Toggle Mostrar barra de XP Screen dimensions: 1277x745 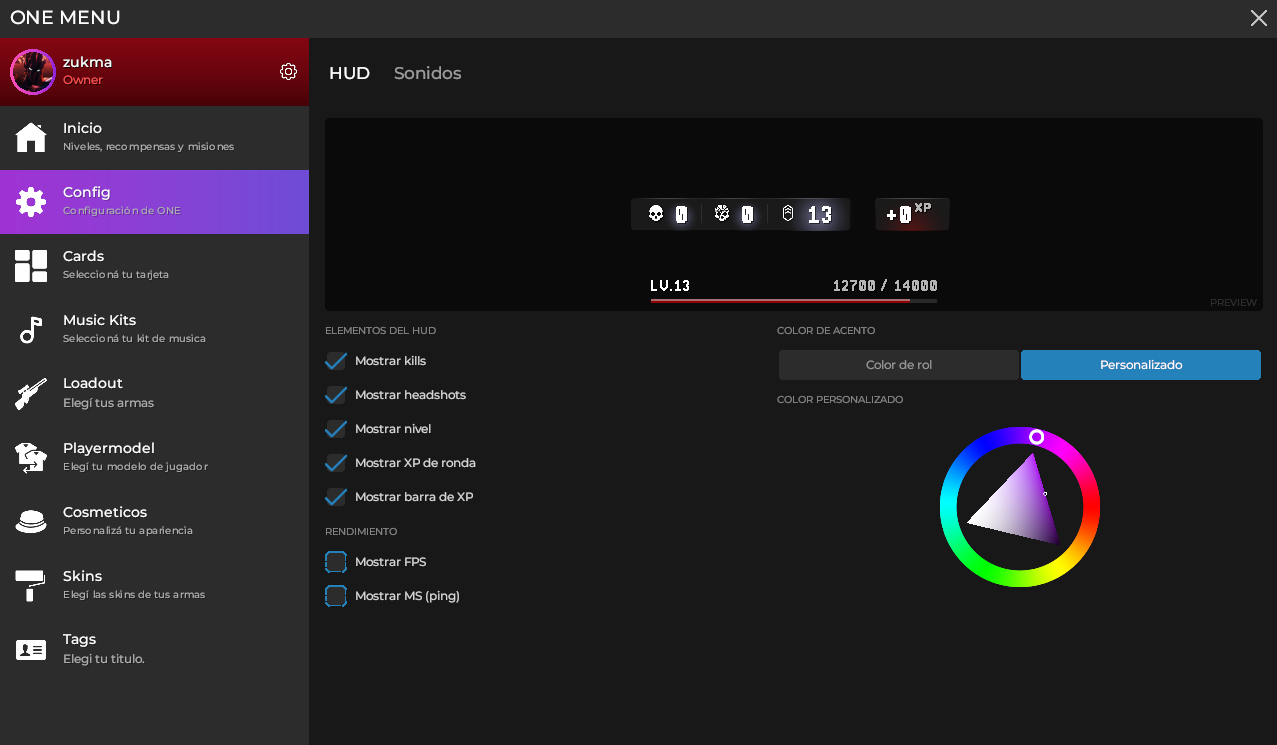[336, 497]
